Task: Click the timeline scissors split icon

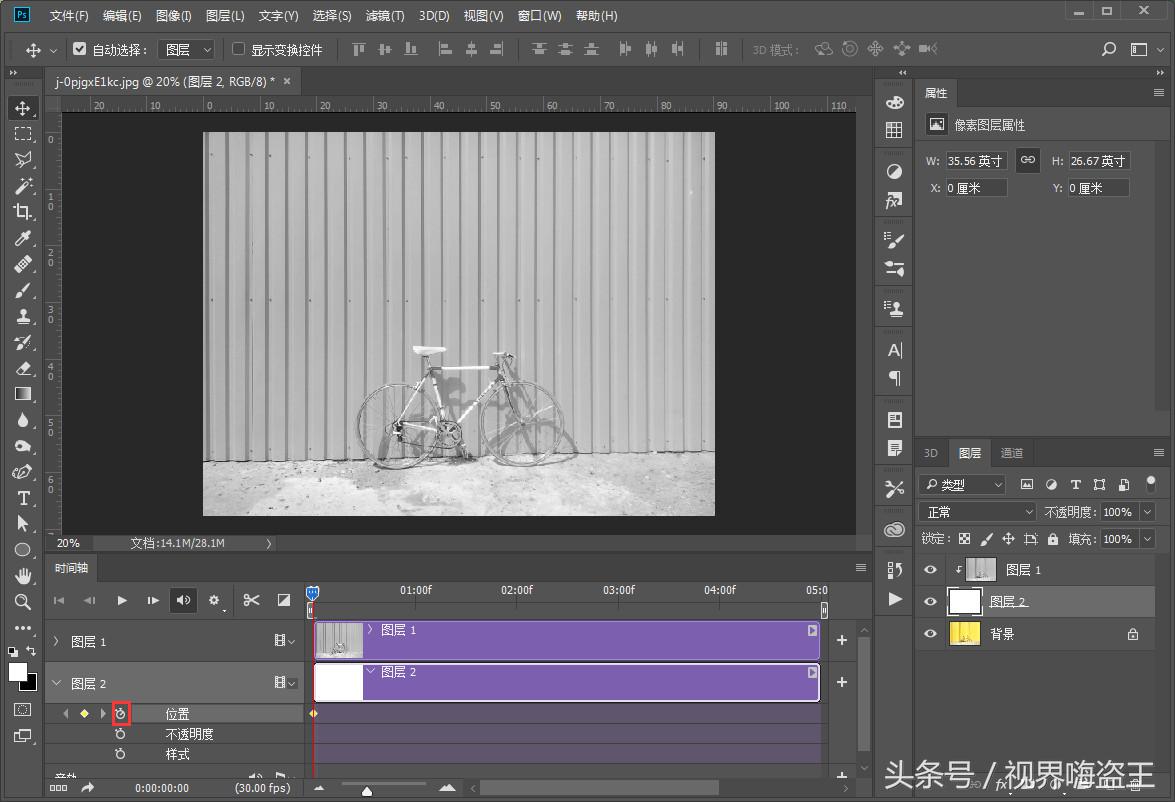Action: point(251,600)
